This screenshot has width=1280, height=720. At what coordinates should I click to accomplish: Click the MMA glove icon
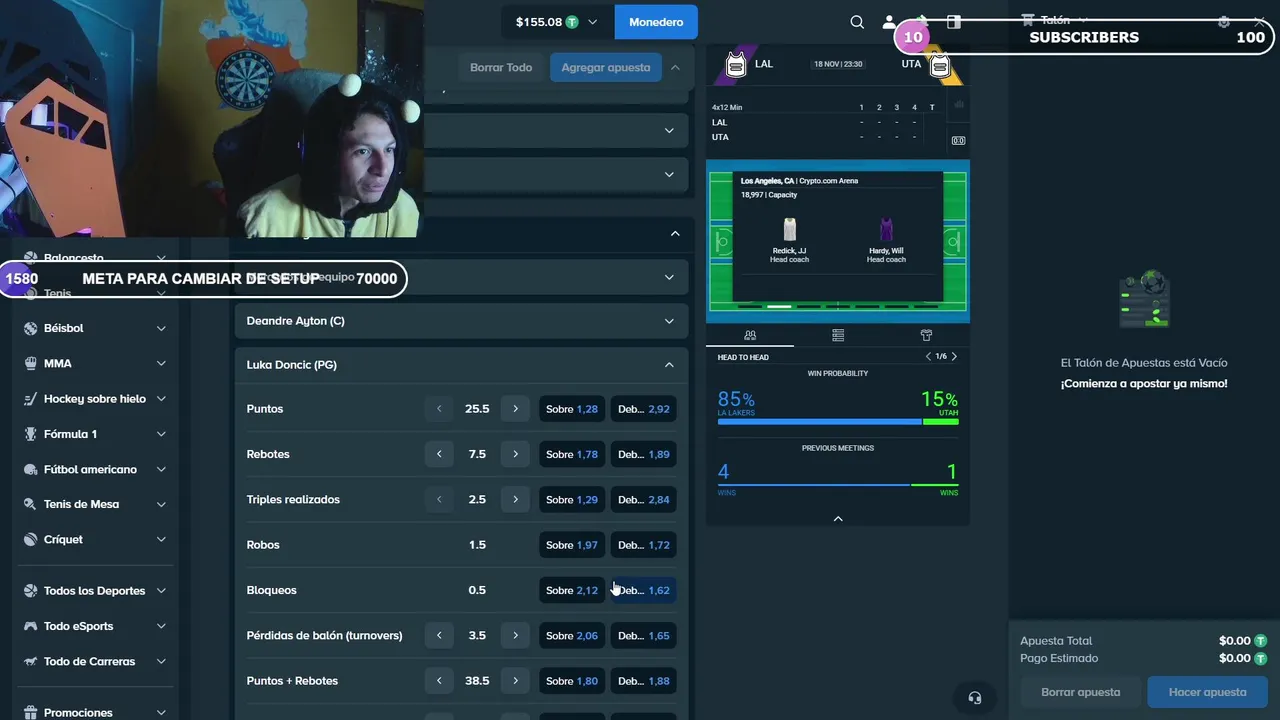[31, 363]
